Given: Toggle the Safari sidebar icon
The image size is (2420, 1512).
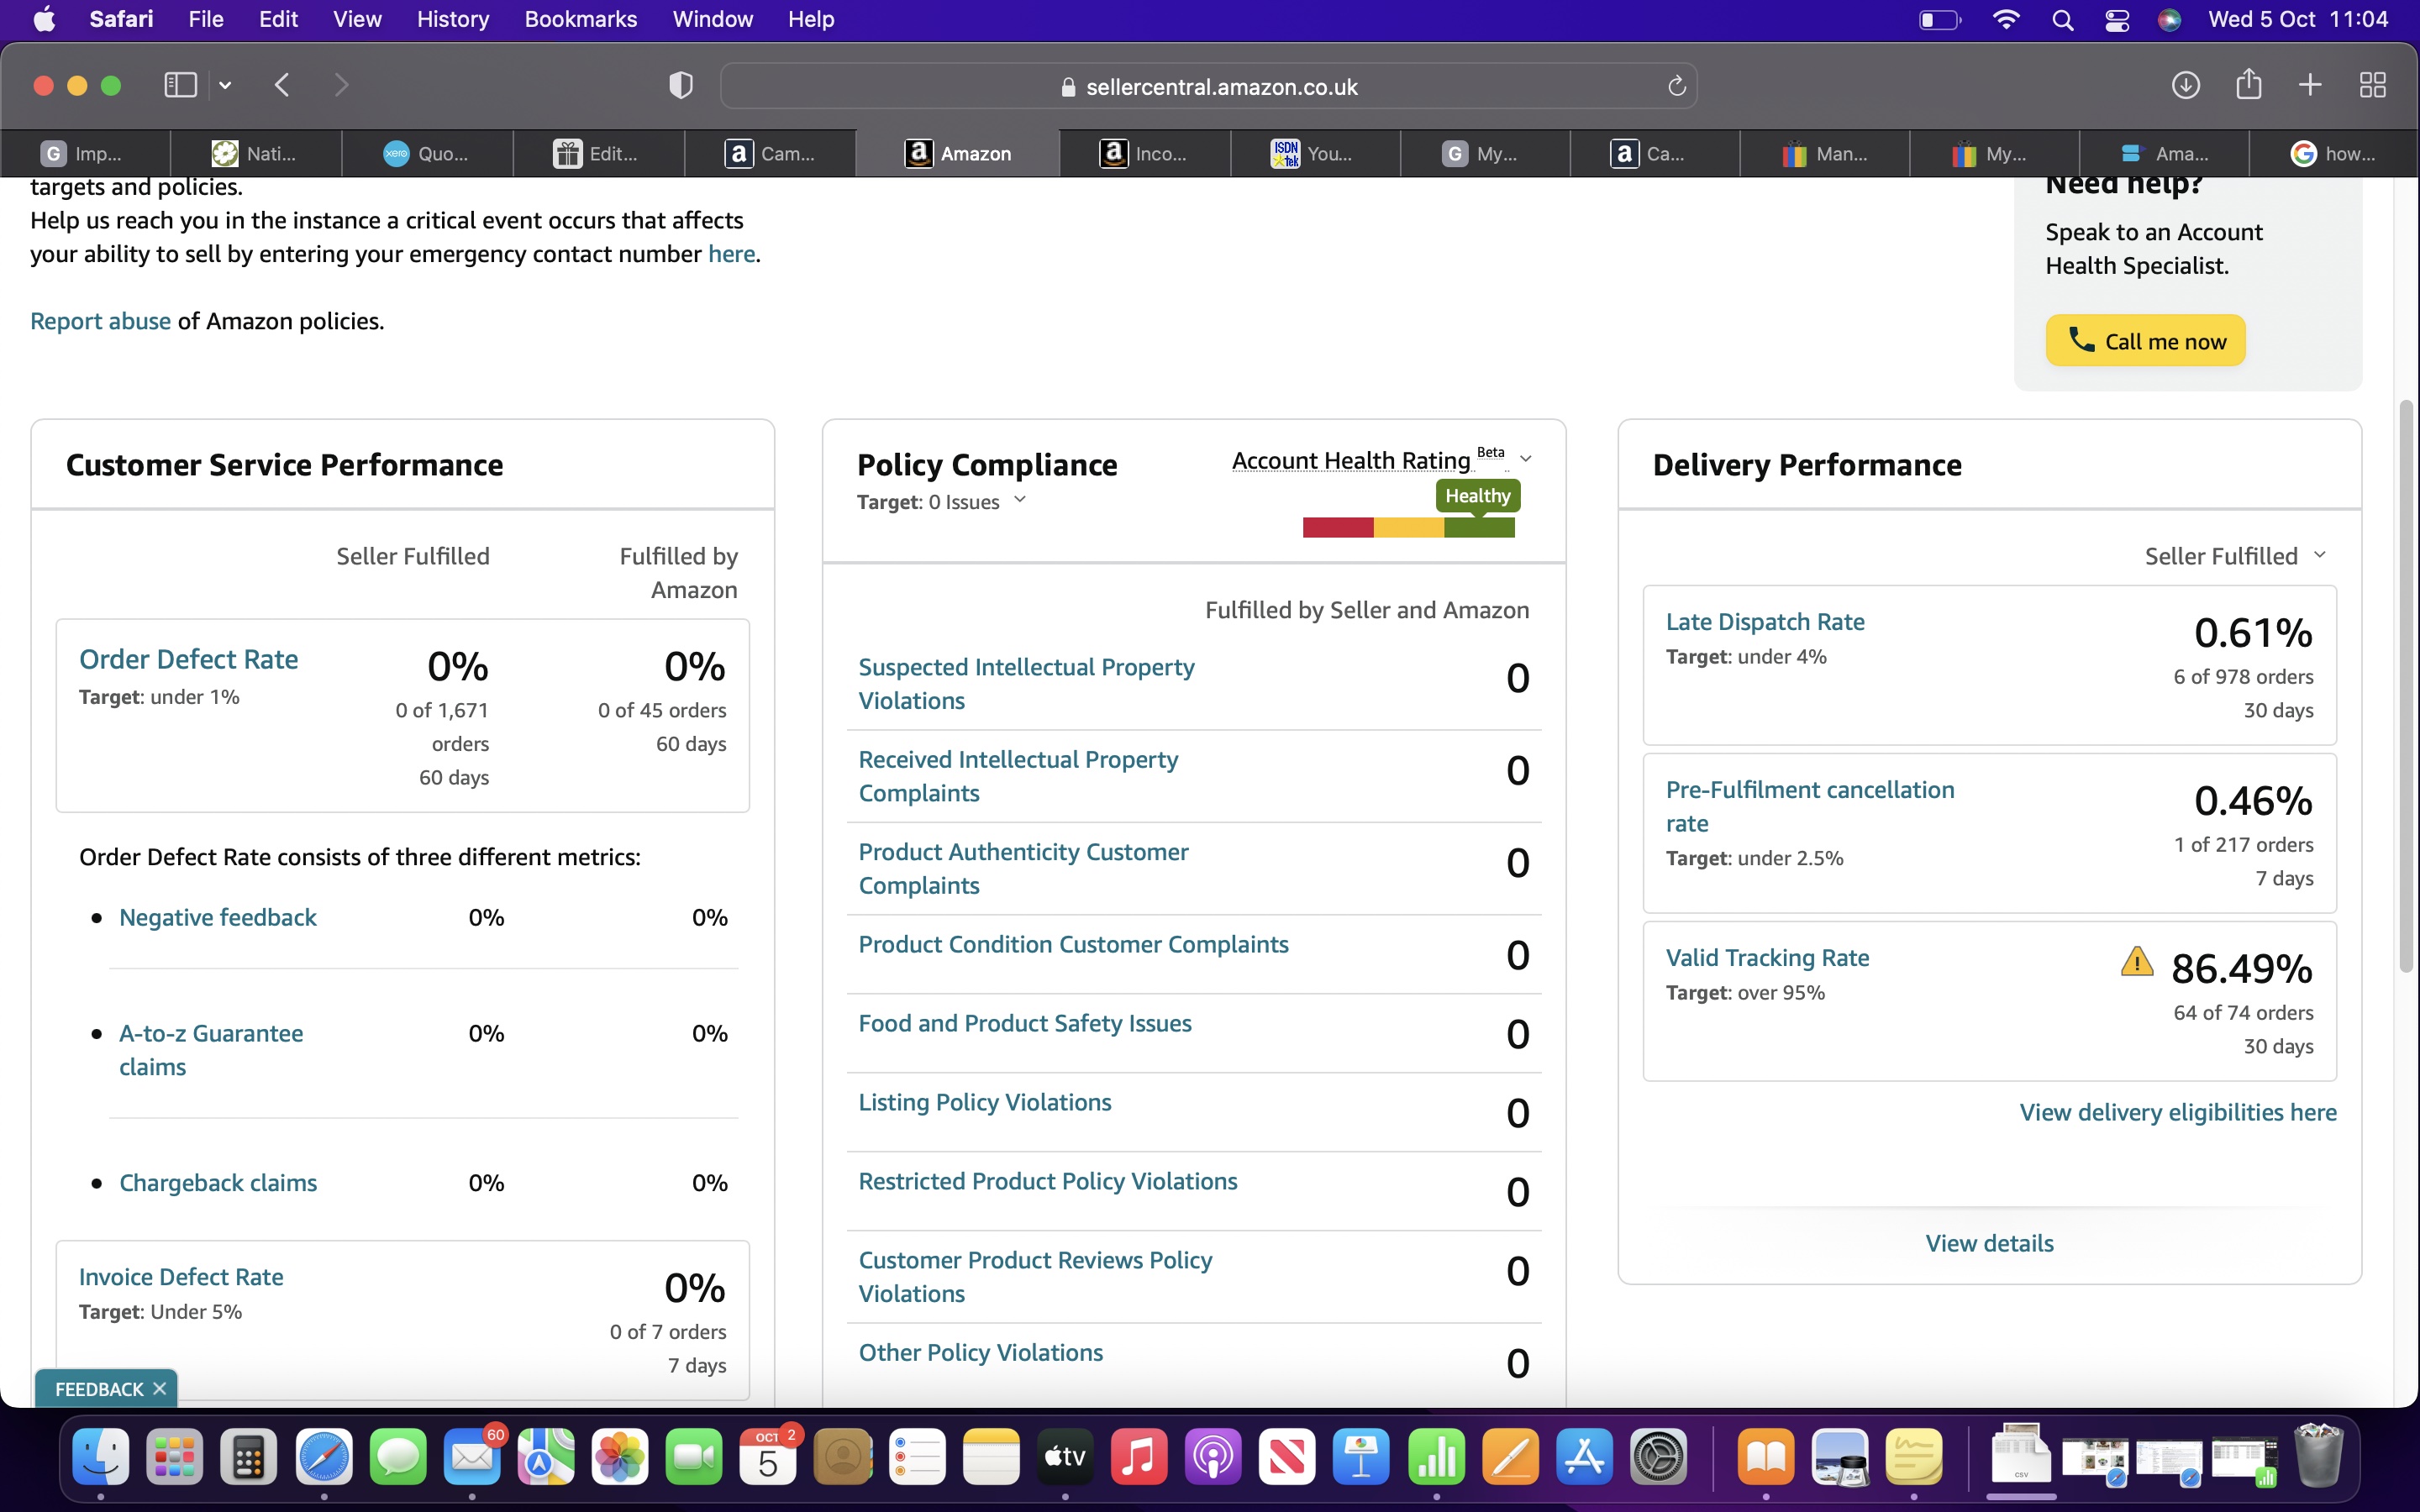Looking at the screenshot, I should click(180, 85).
